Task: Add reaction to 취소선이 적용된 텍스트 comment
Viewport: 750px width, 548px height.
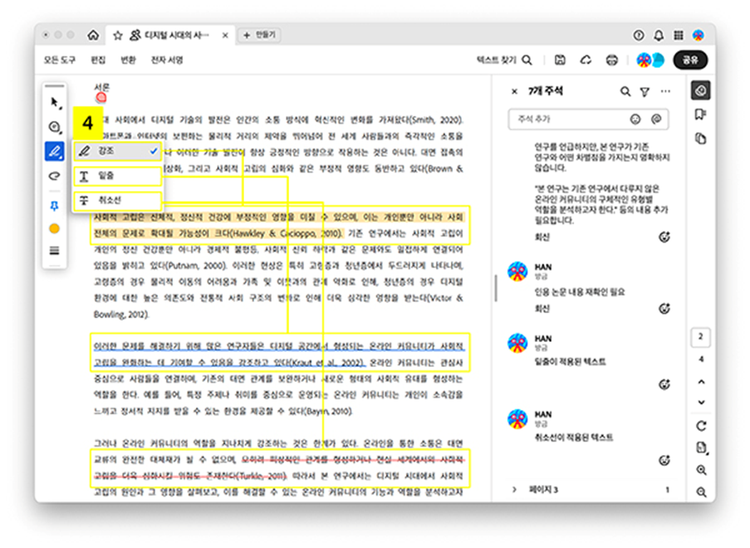Action: click(x=664, y=460)
